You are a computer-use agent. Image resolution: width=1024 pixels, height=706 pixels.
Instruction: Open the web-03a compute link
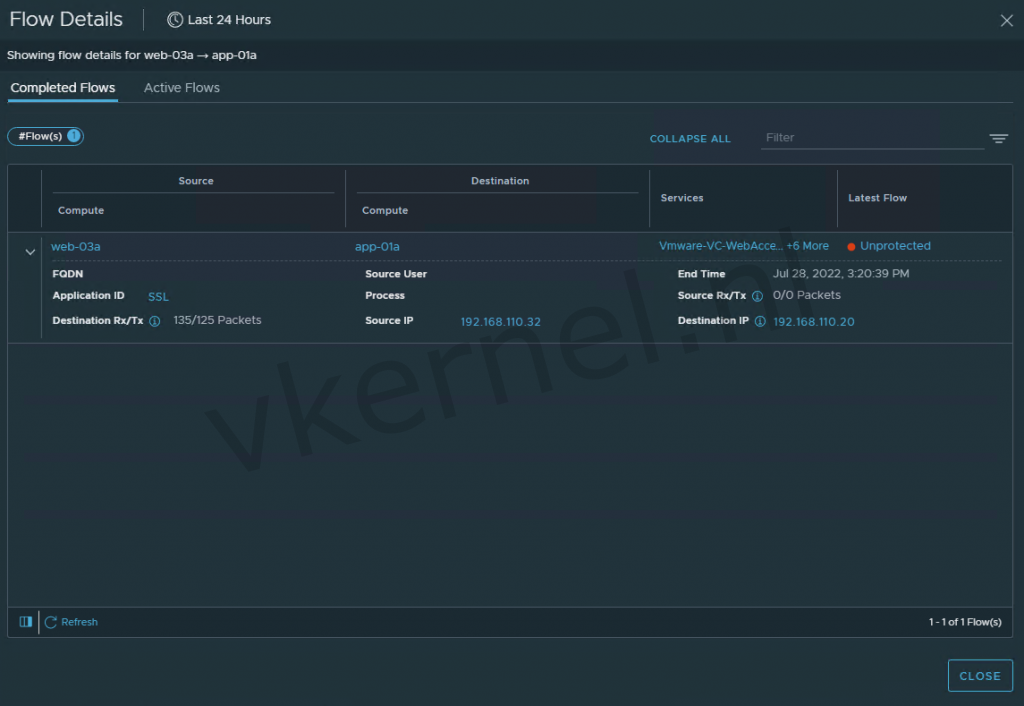(x=75, y=246)
